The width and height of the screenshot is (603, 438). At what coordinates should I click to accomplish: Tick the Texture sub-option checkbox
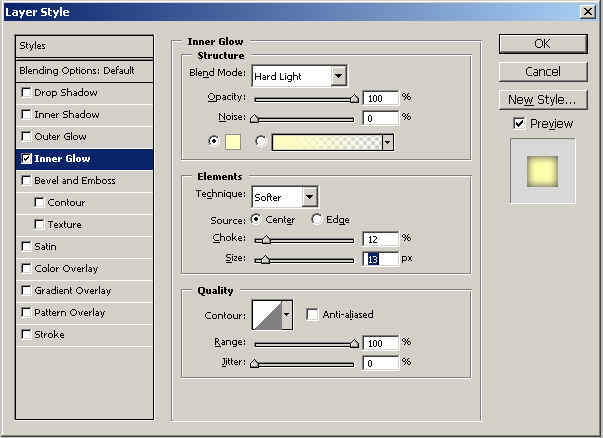tap(39, 224)
